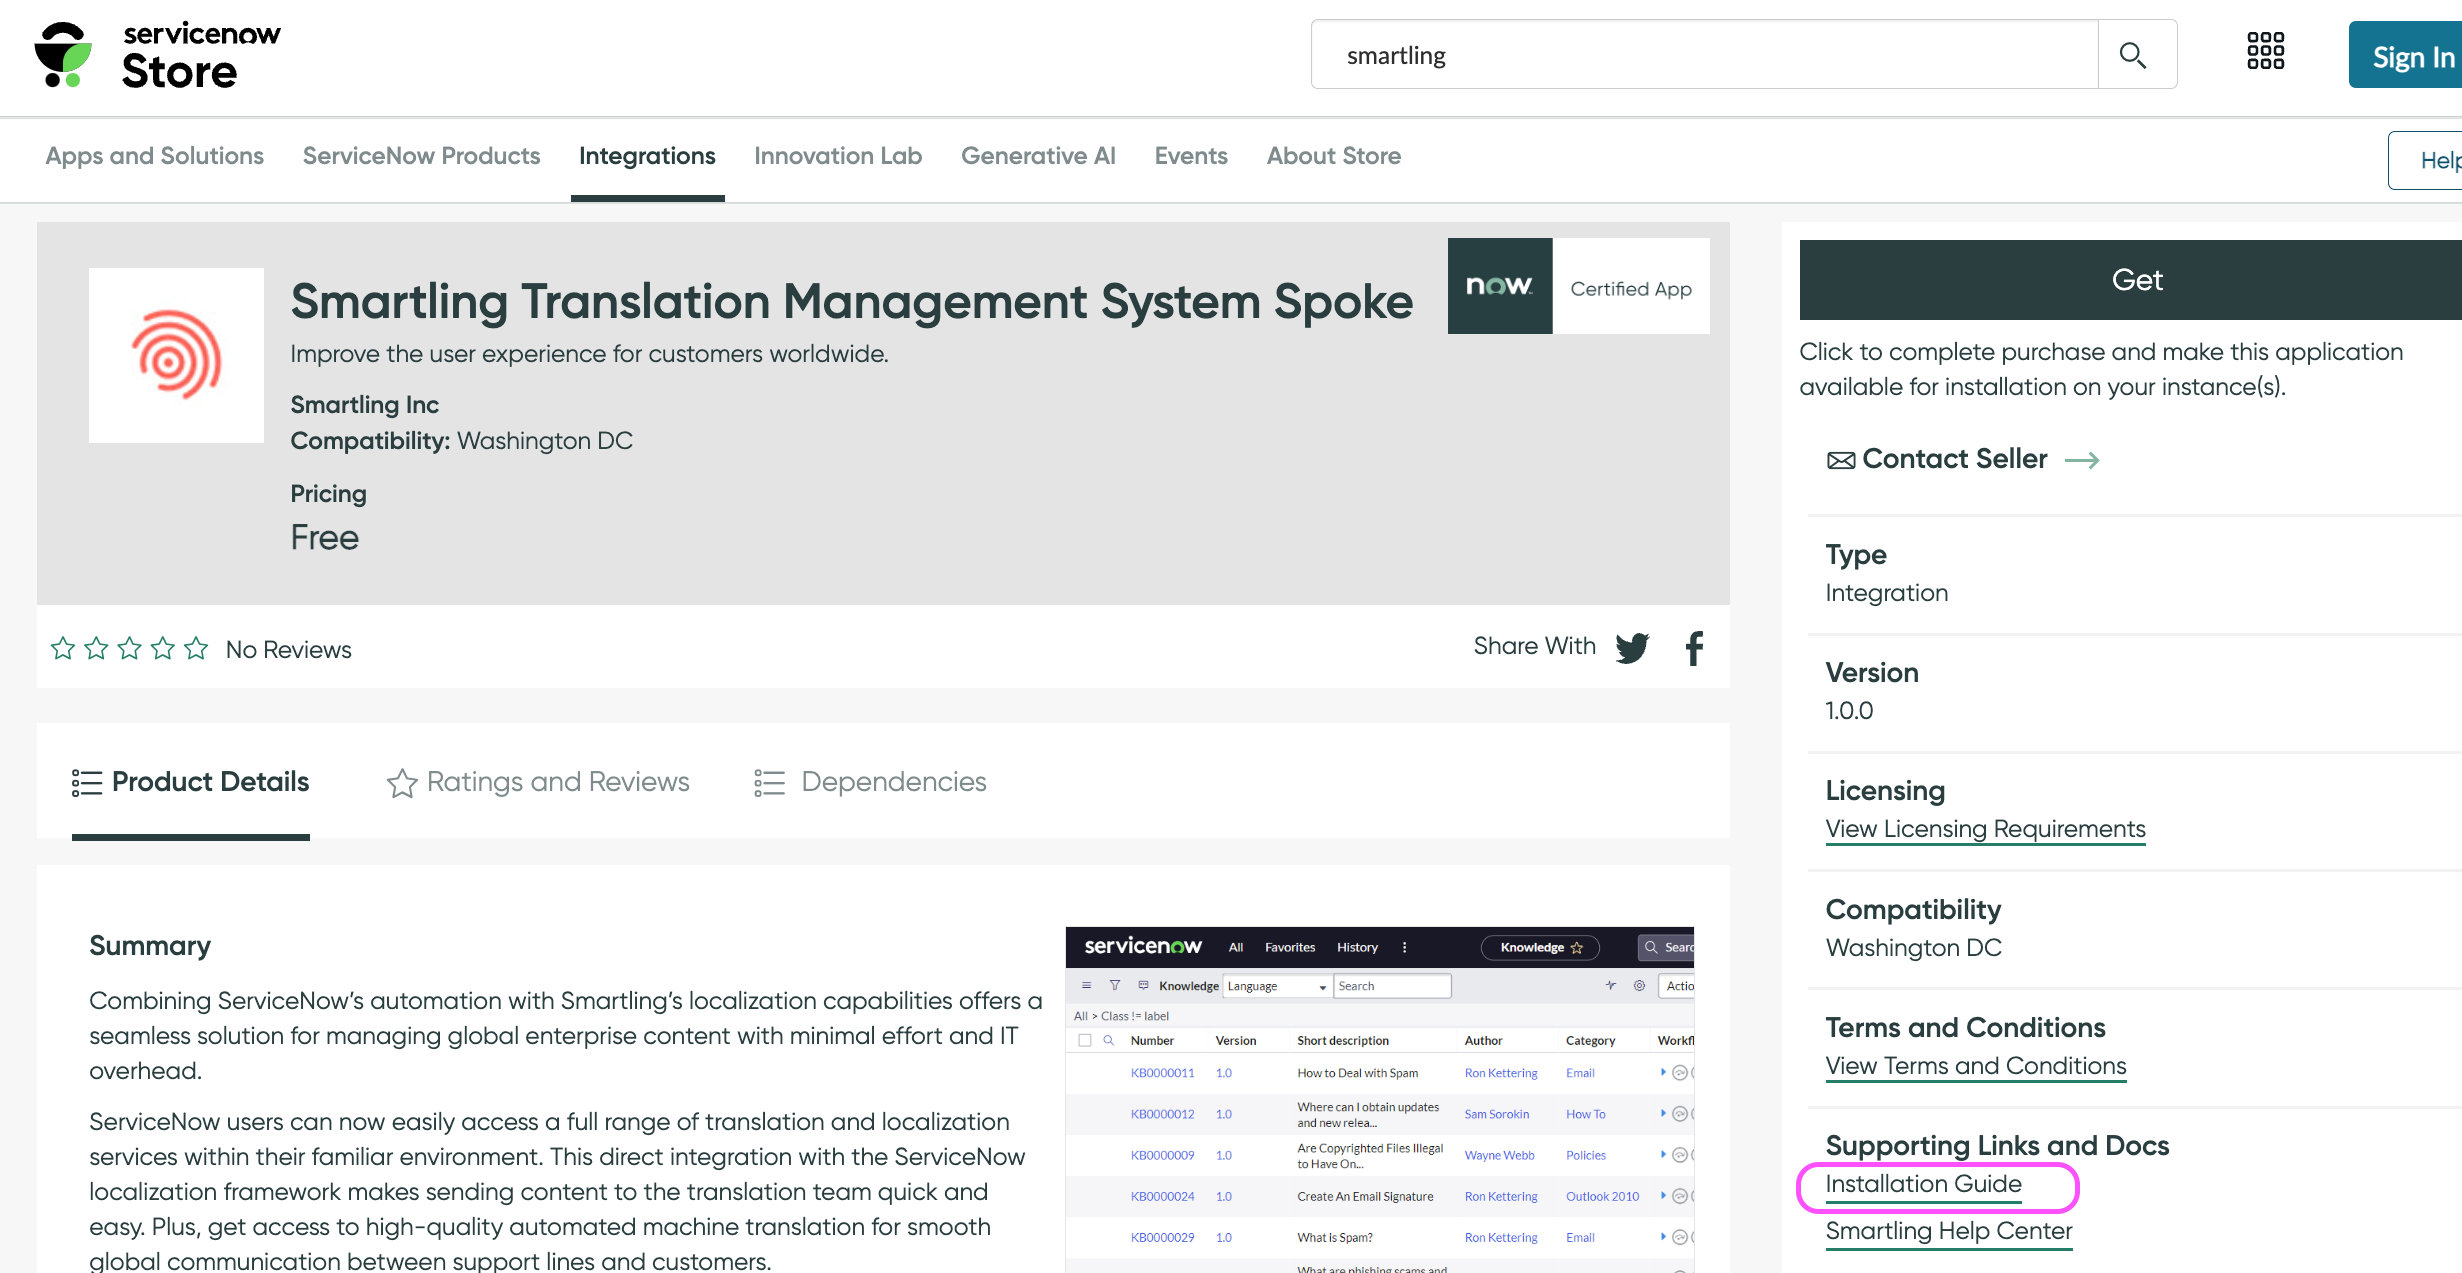Click Contact Seller link
2462x1273 pixels.
coord(1955,459)
